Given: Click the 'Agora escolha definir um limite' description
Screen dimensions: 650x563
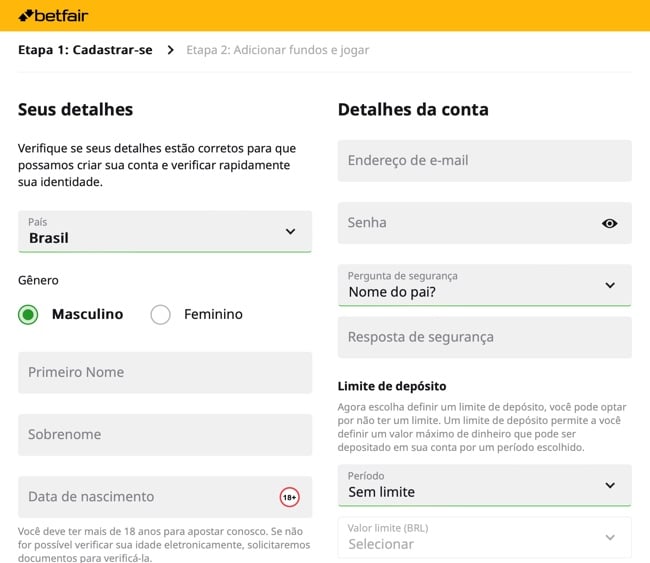Looking at the screenshot, I should (x=482, y=427).
